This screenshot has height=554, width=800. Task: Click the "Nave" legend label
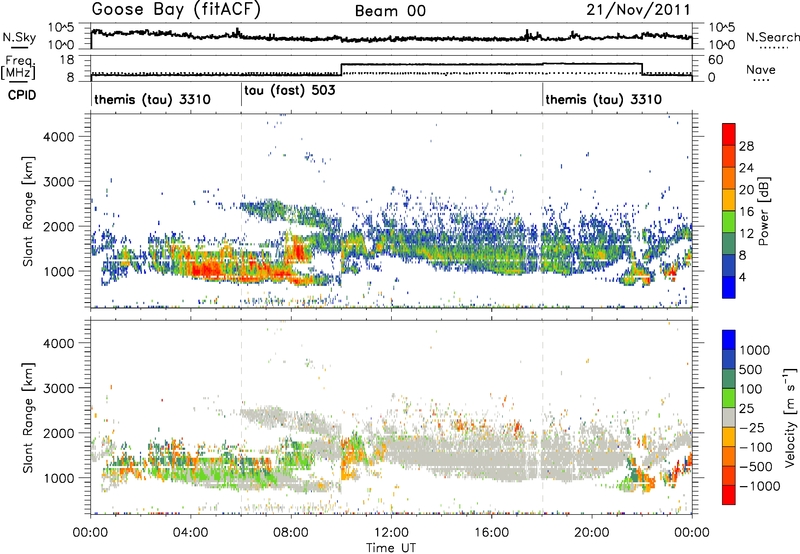[761, 70]
